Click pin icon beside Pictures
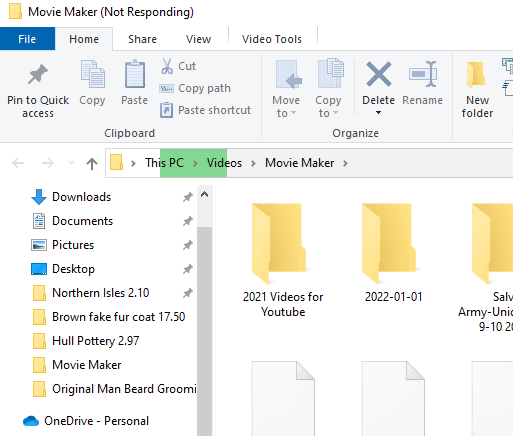513x436 pixels. 188,245
